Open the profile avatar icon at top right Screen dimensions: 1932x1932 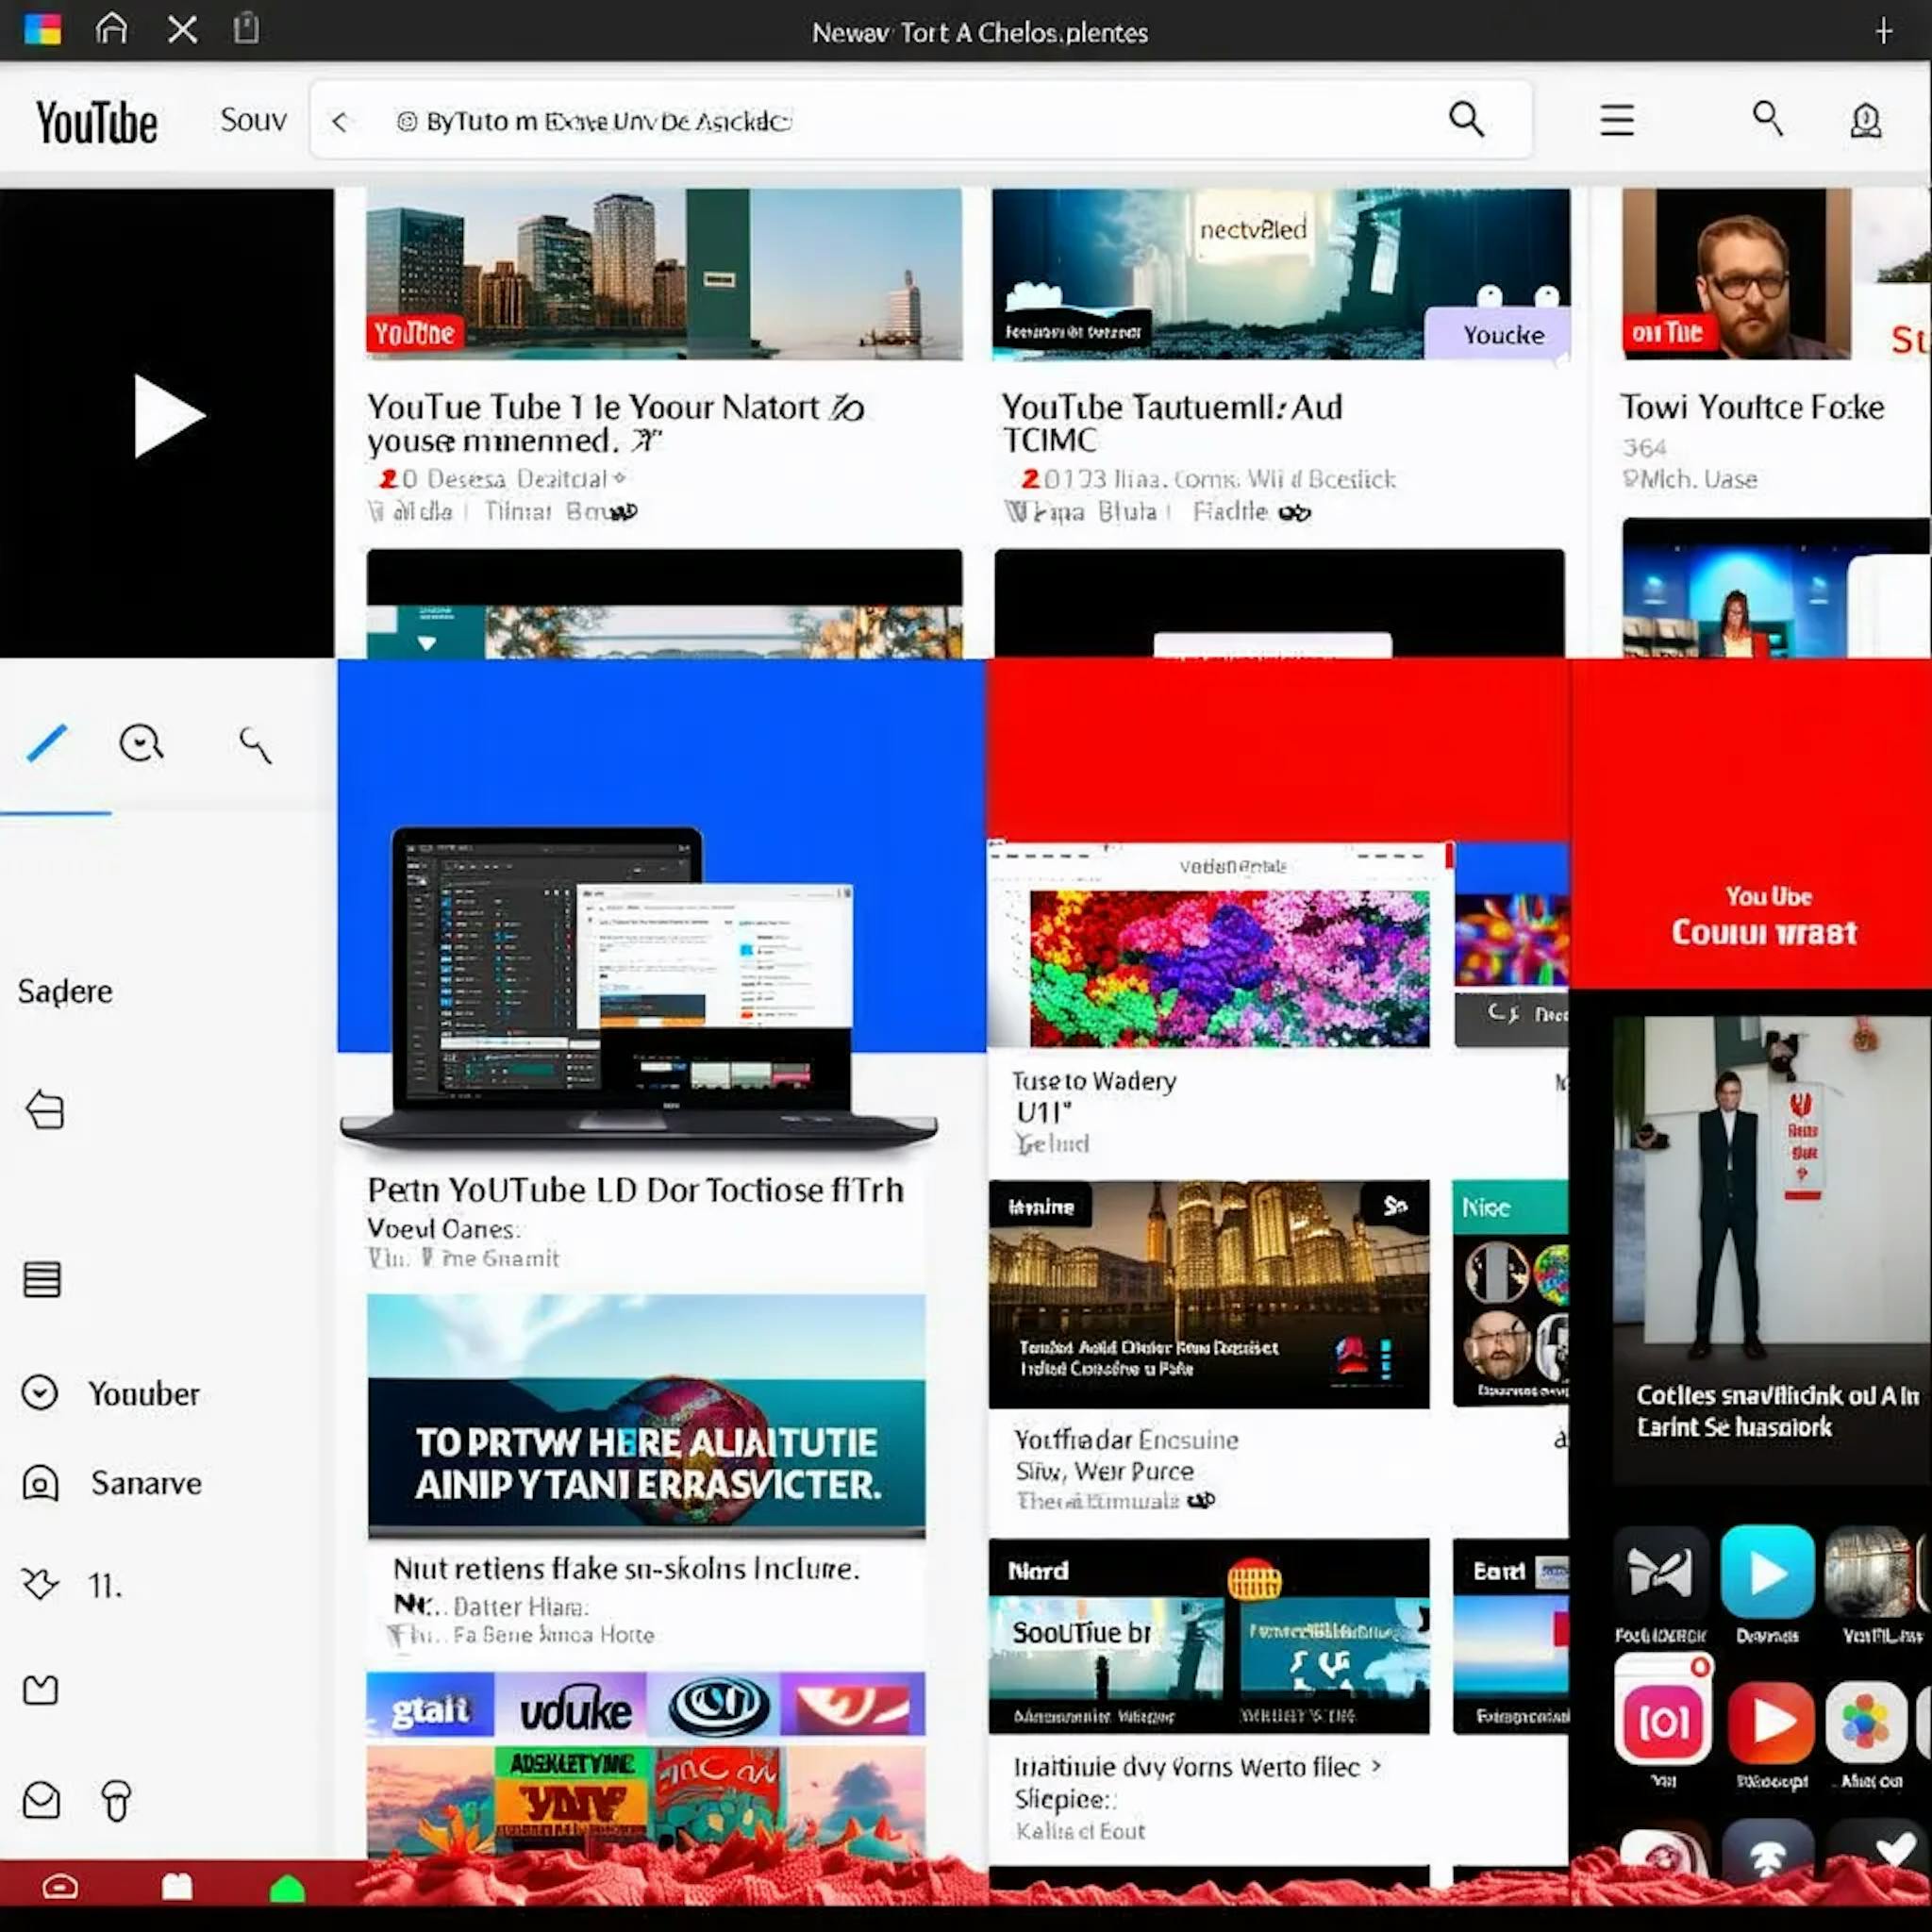click(1864, 120)
